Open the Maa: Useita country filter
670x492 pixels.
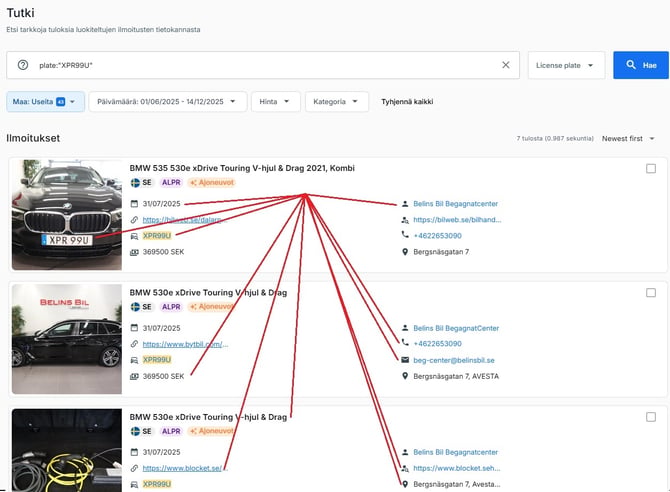pyautogui.click(x=45, y=102)
